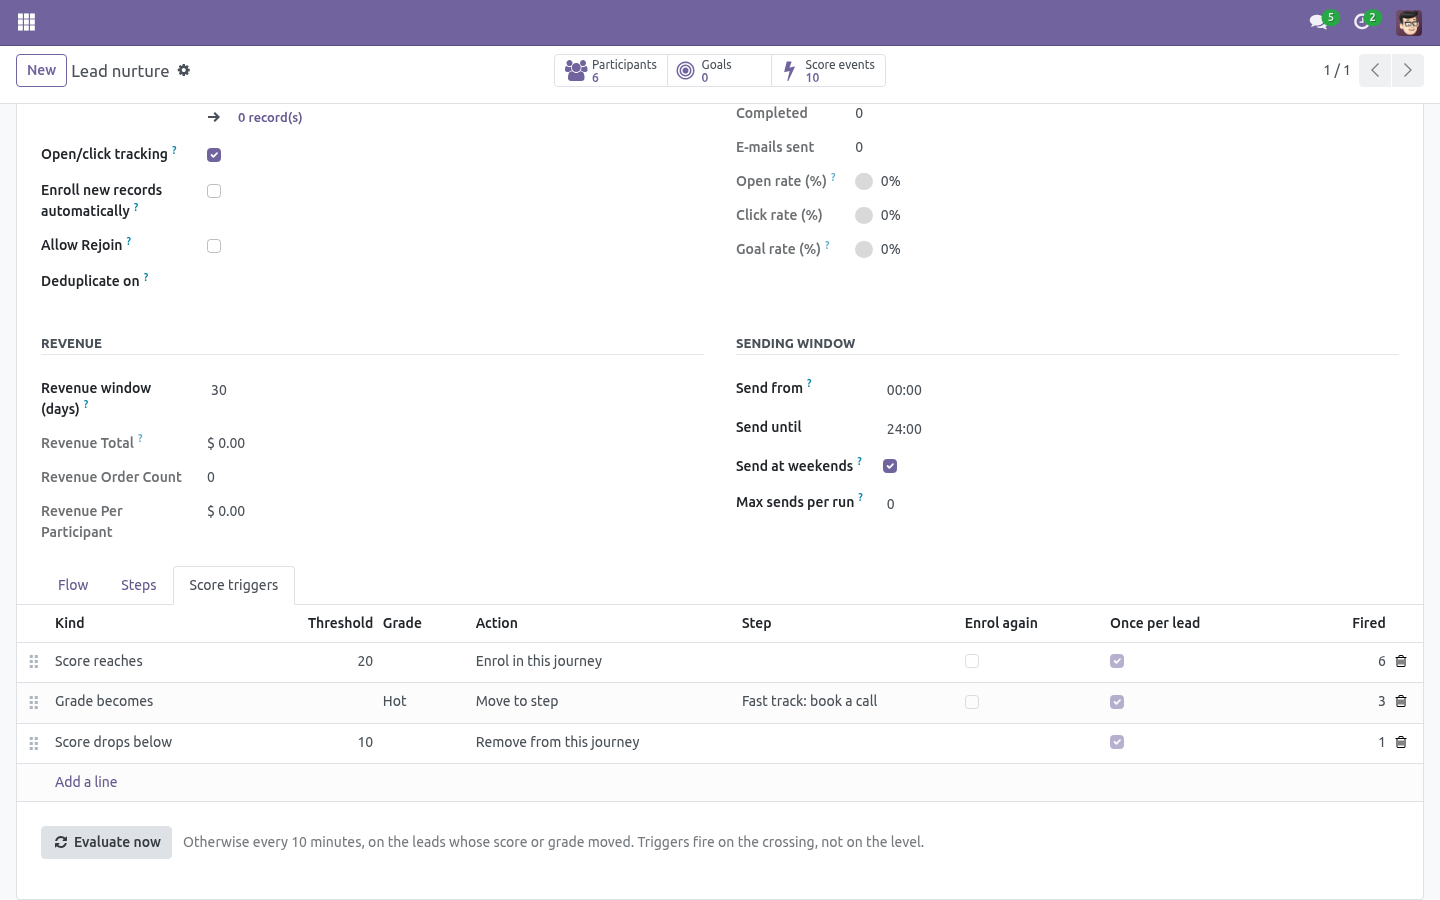
Task: Select the Score triggers tab
Action: [x=234, y=585]
